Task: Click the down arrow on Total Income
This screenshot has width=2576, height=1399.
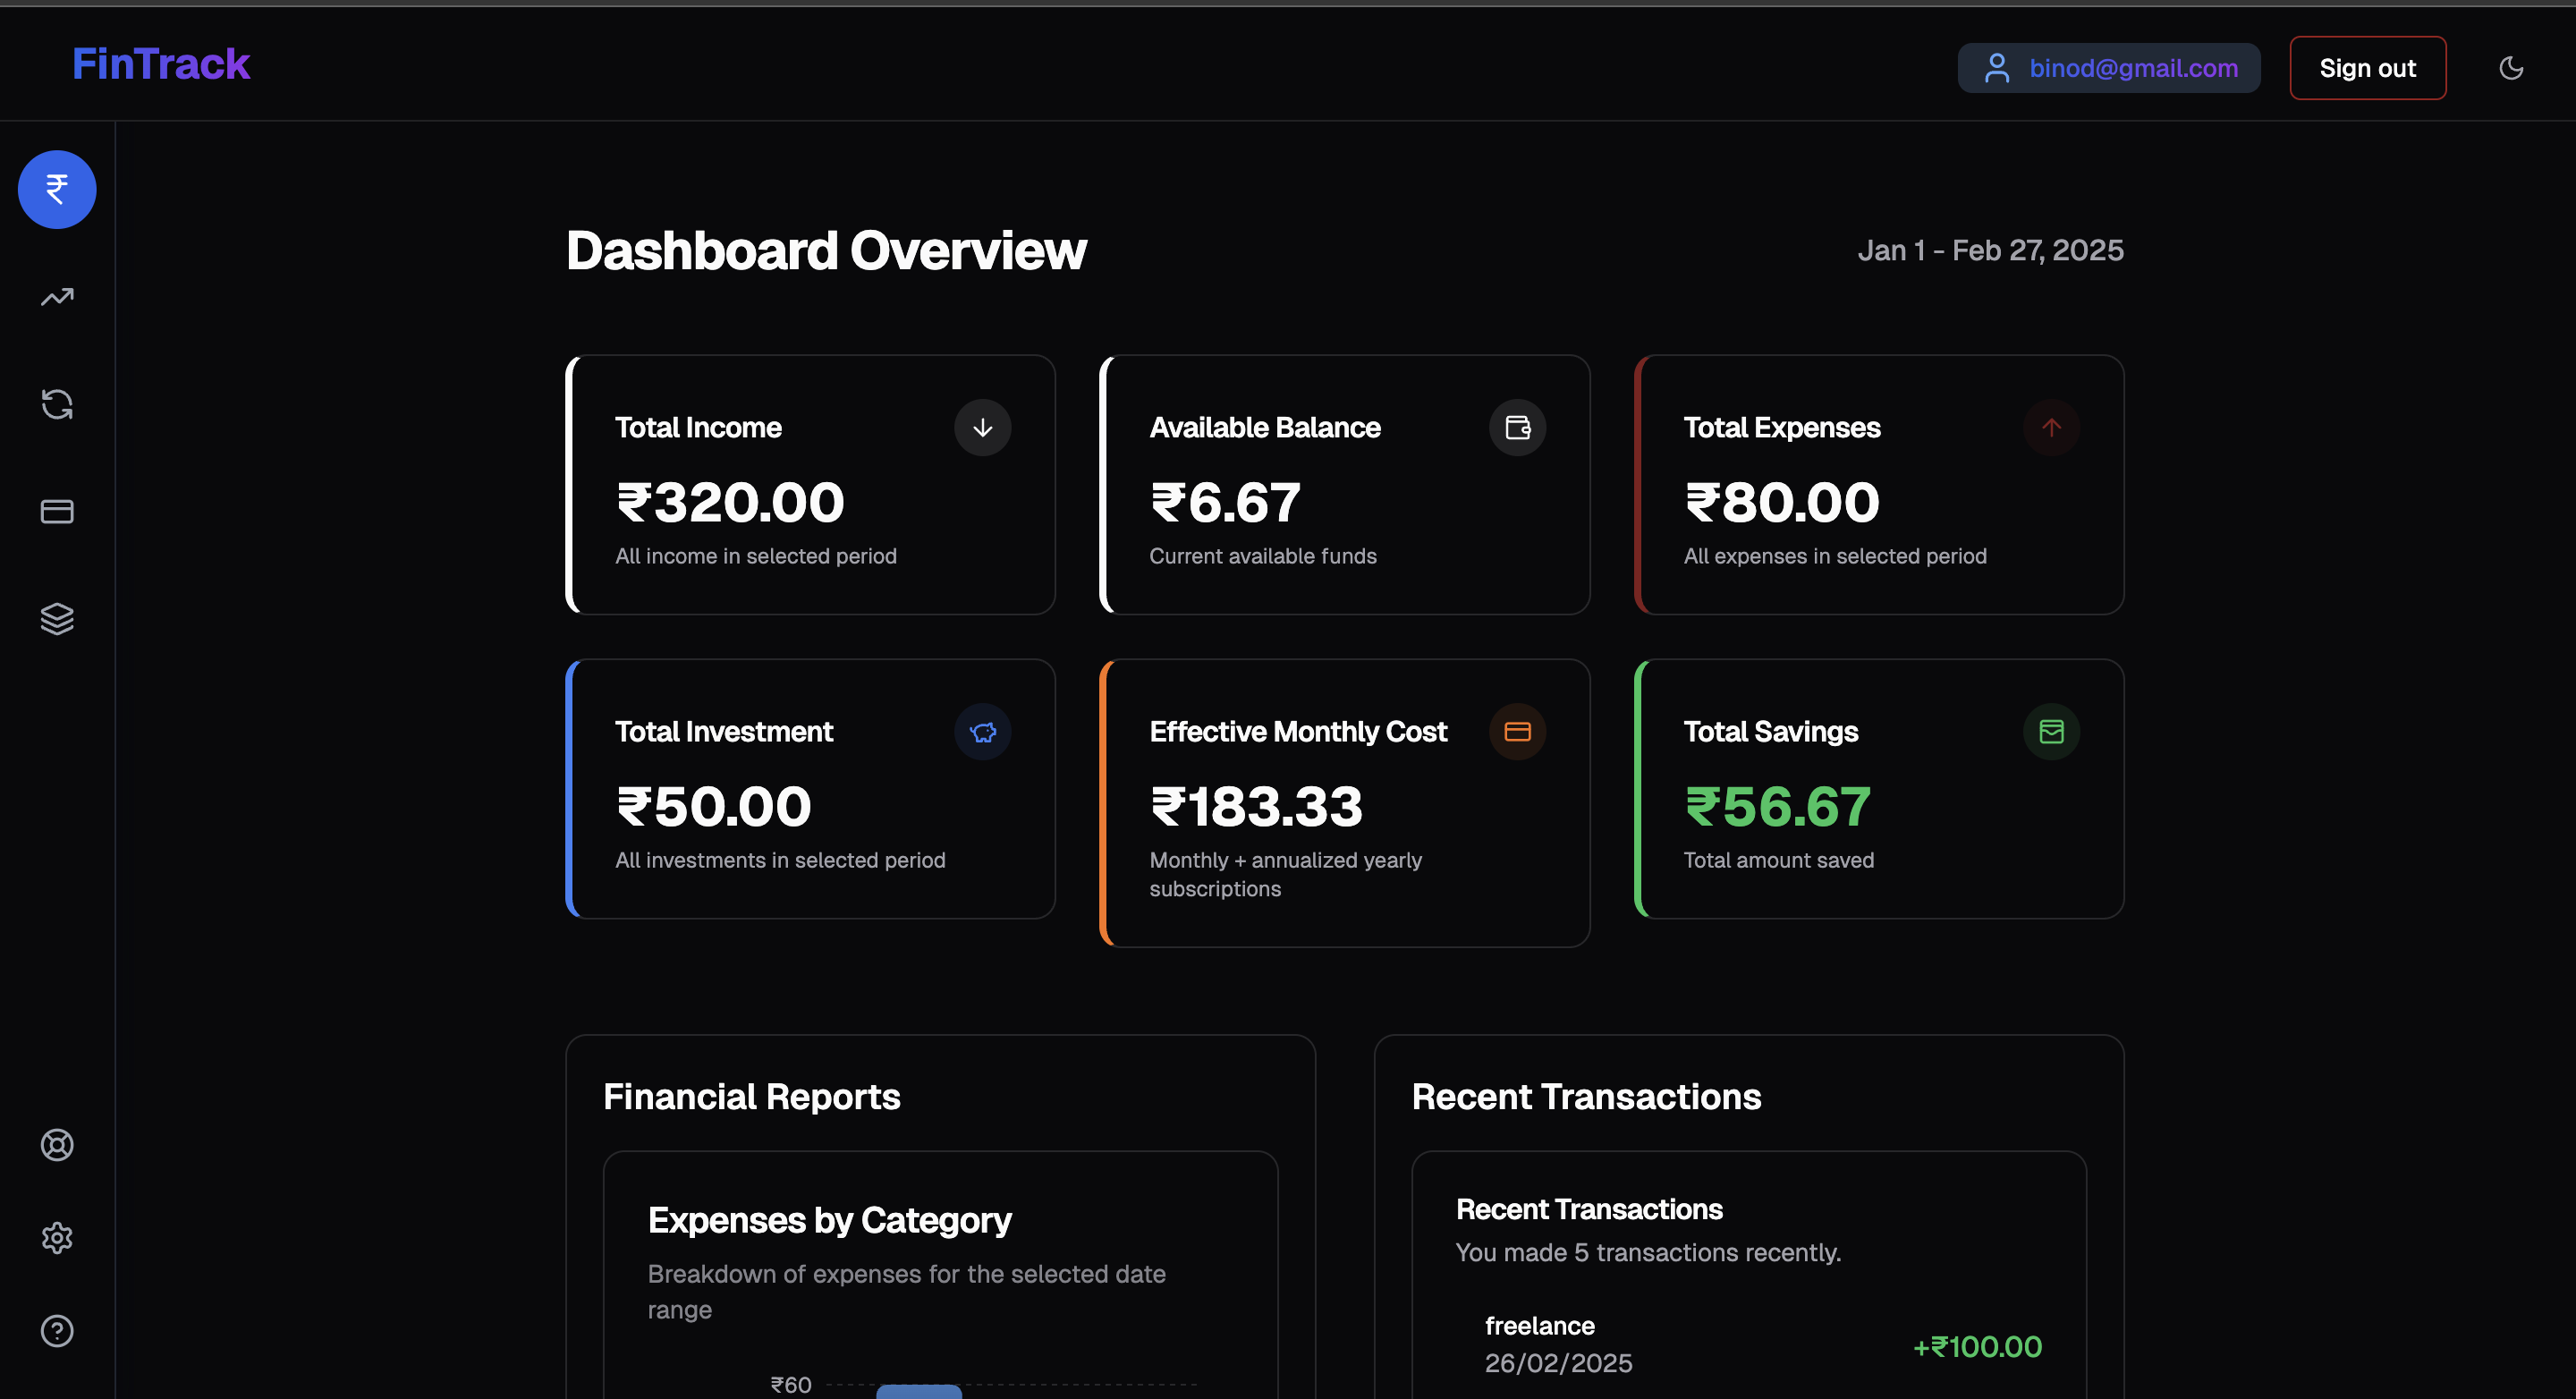Action: pyautogui.click(x=982, y=428)
